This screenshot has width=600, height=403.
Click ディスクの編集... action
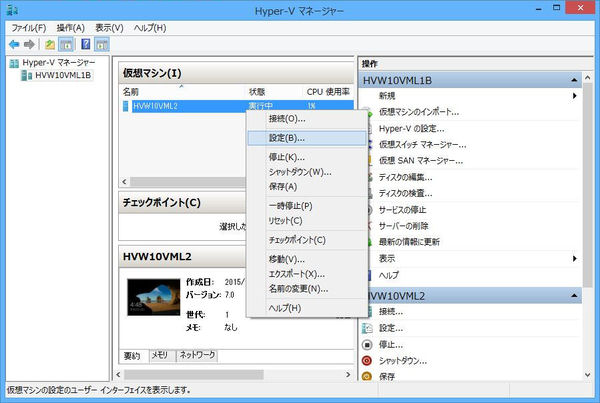pos(406,177)
